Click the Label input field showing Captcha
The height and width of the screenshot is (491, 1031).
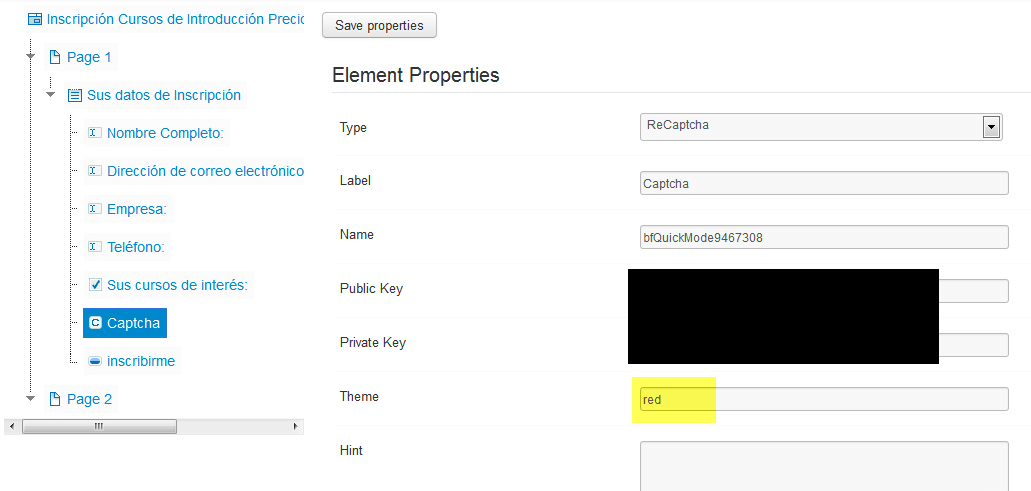pyautogui.click(x=824, y=183)
